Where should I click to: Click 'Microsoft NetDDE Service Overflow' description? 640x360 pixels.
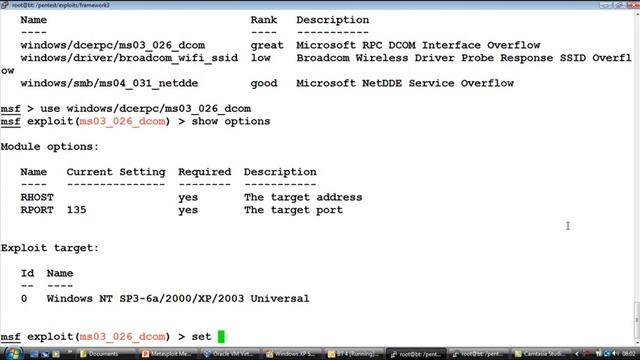405,83
